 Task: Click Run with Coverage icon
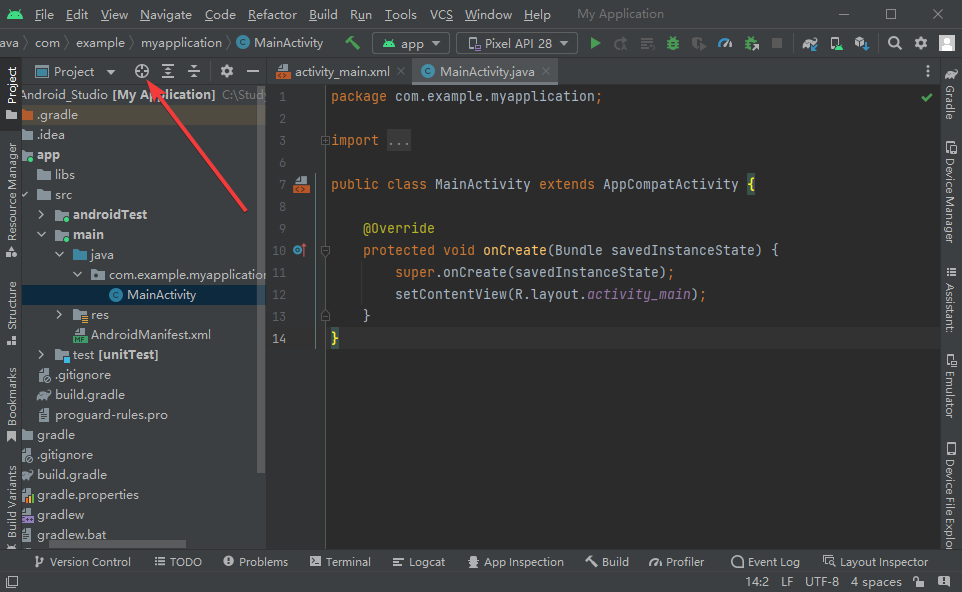[x=698, y=44]
